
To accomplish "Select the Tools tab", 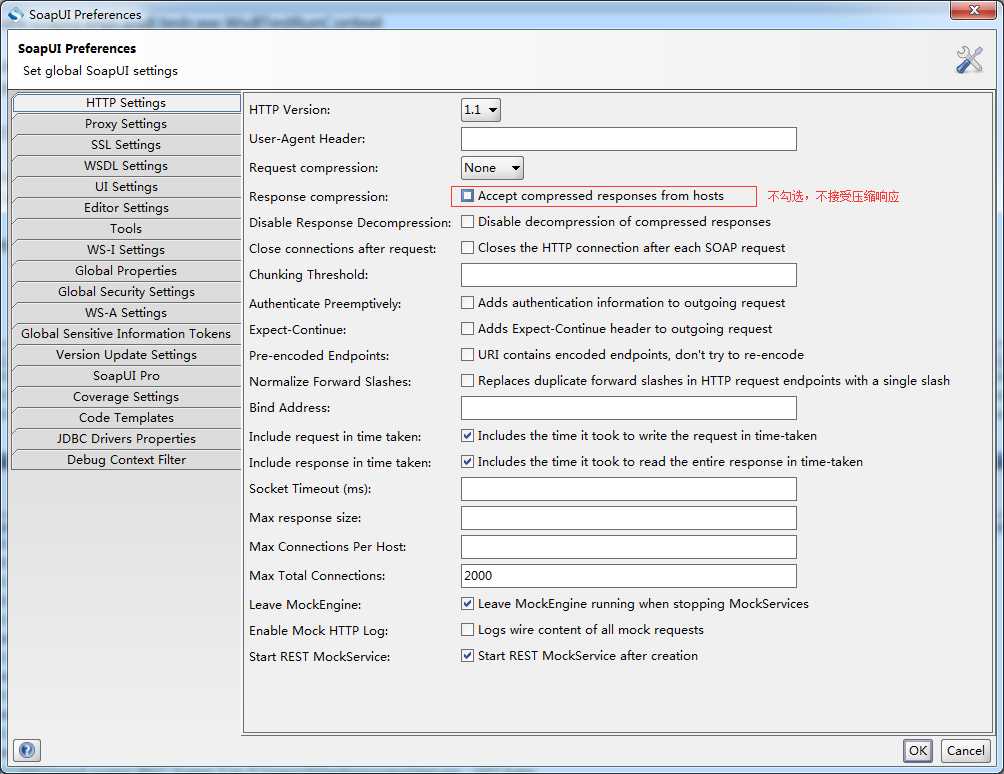I will tap(126, 229).
